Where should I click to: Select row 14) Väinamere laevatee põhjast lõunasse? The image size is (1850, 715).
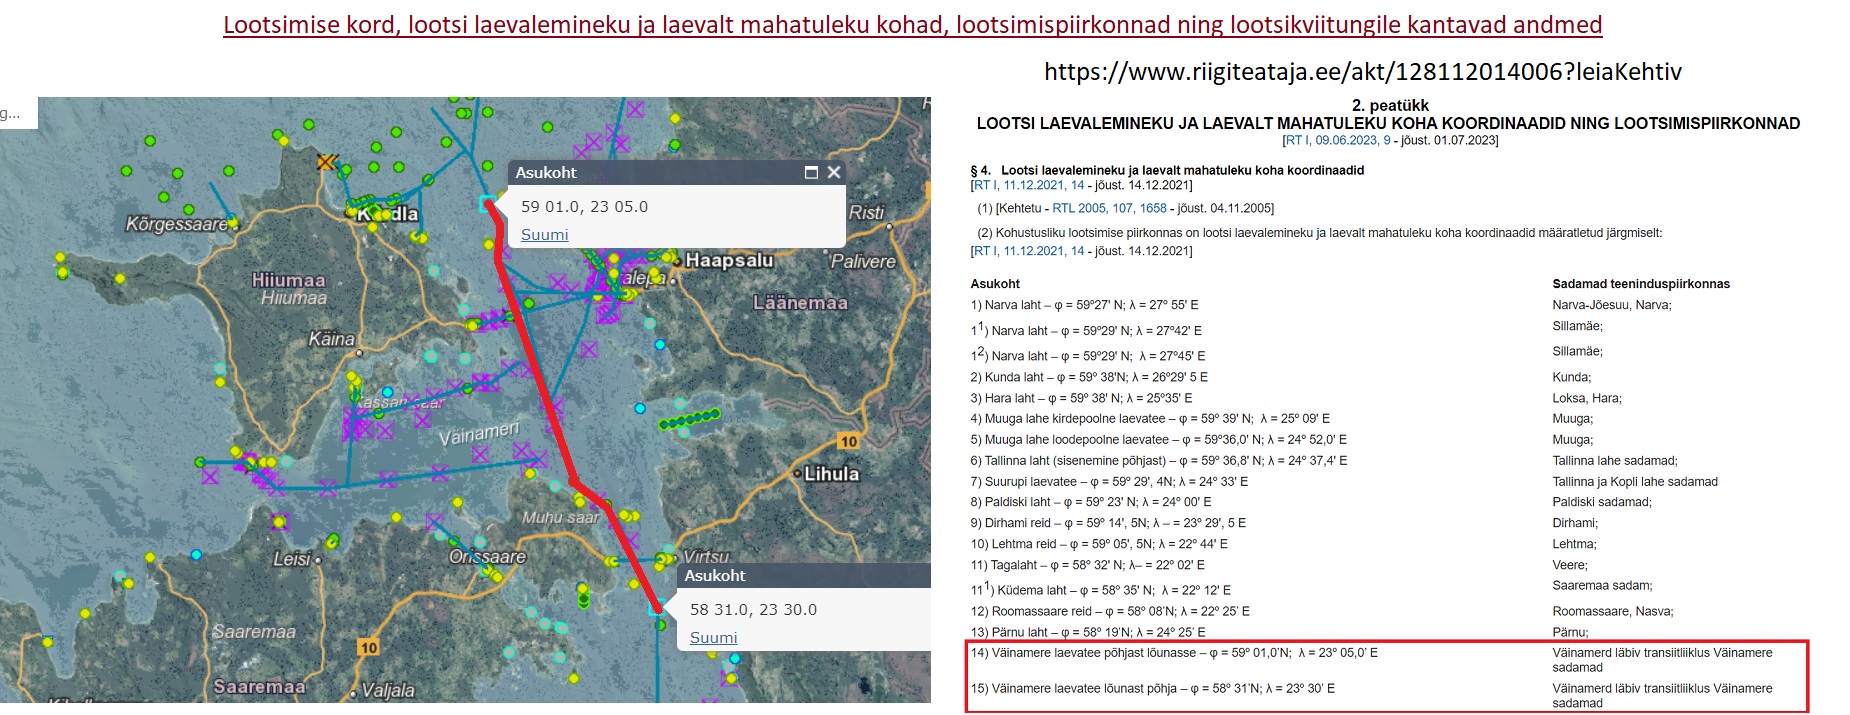coord(1174,653)
